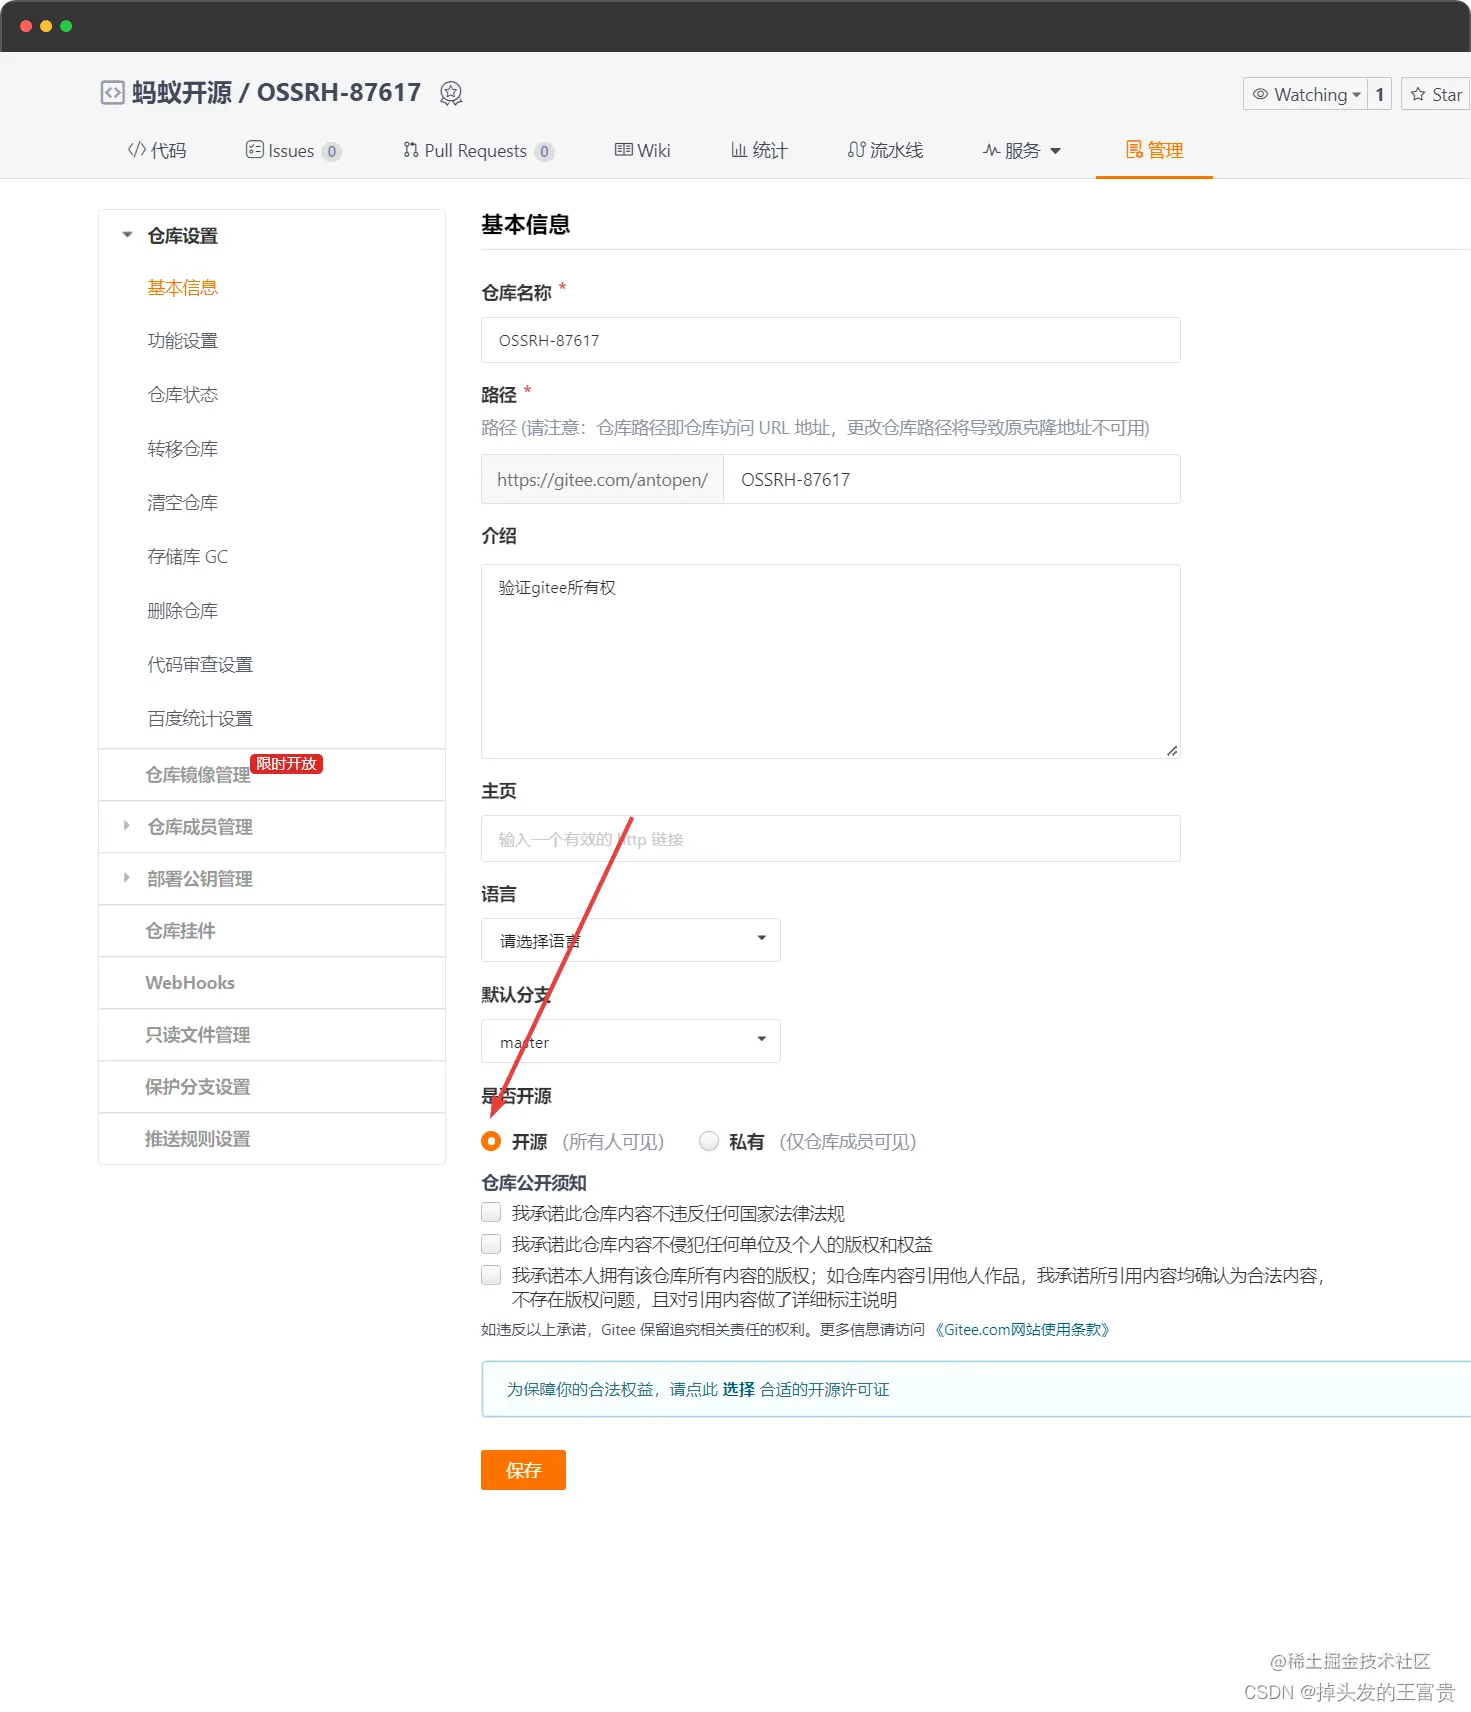Open 仓库挂件 in sidebar
The height and width of the screenshot is (1712, 1471).
pyautogui.click(x=180, y=931)
